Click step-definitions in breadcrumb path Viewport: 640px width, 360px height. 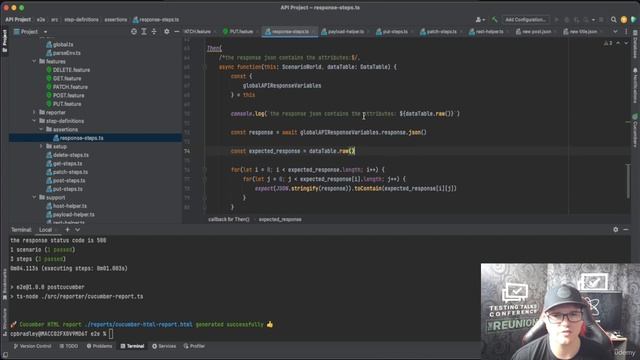tap(81, 20)
